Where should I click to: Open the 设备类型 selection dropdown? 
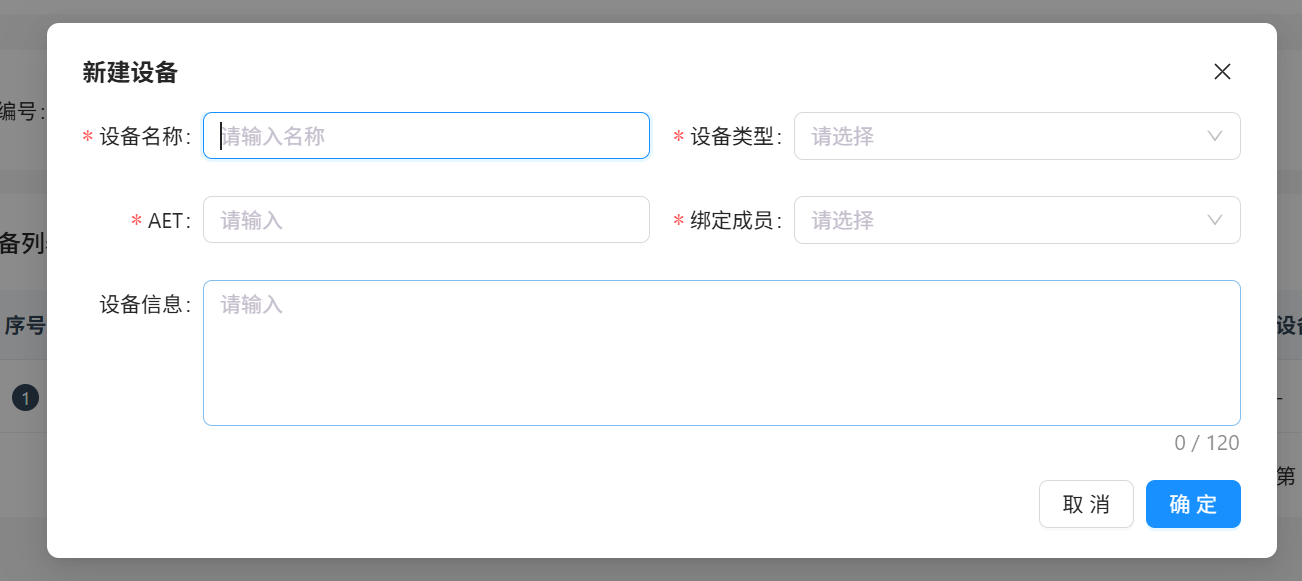[1017, 136]
